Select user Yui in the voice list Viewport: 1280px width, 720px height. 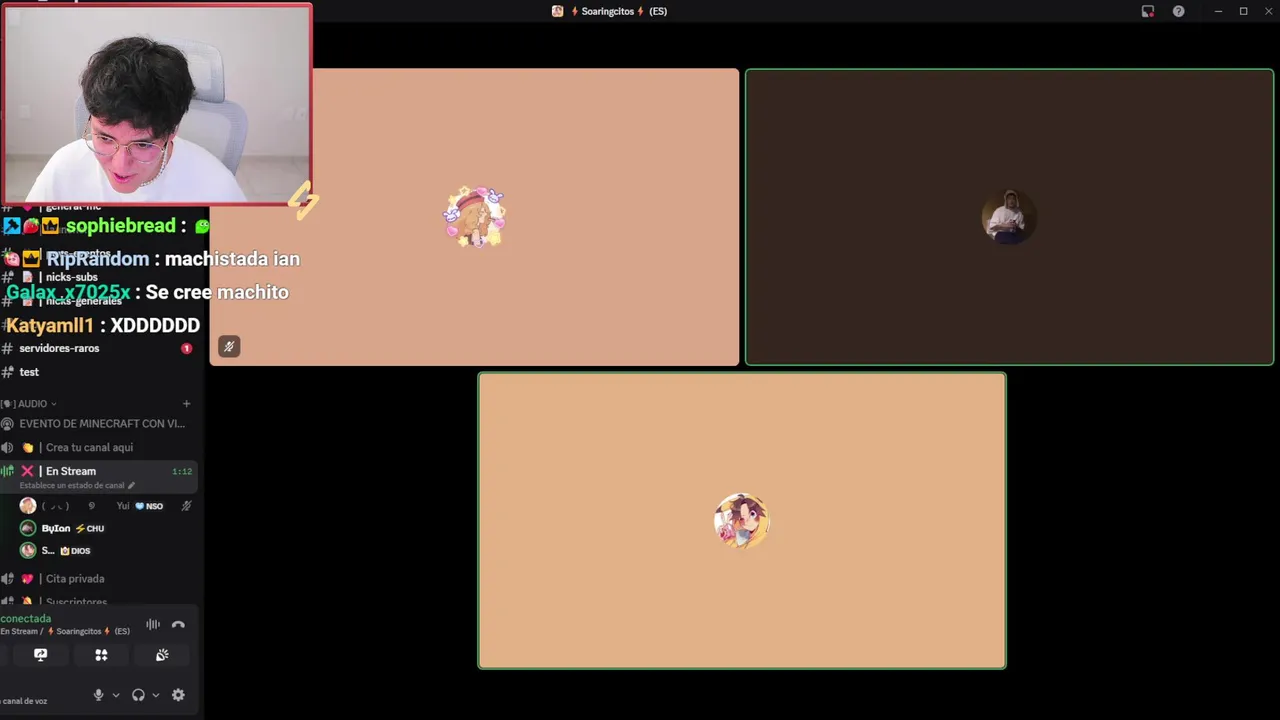point(105,506)
